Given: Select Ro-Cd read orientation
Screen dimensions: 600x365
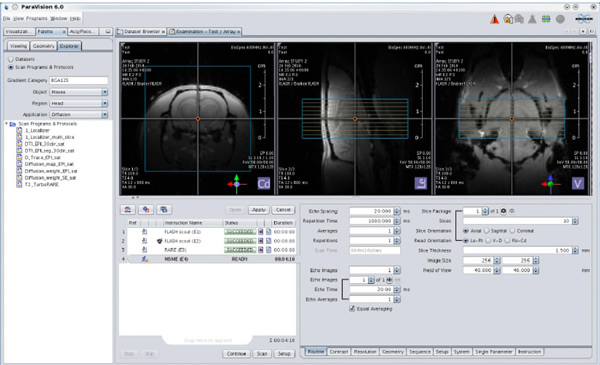Looking at the screenshot, I should (x=507, y=241).
